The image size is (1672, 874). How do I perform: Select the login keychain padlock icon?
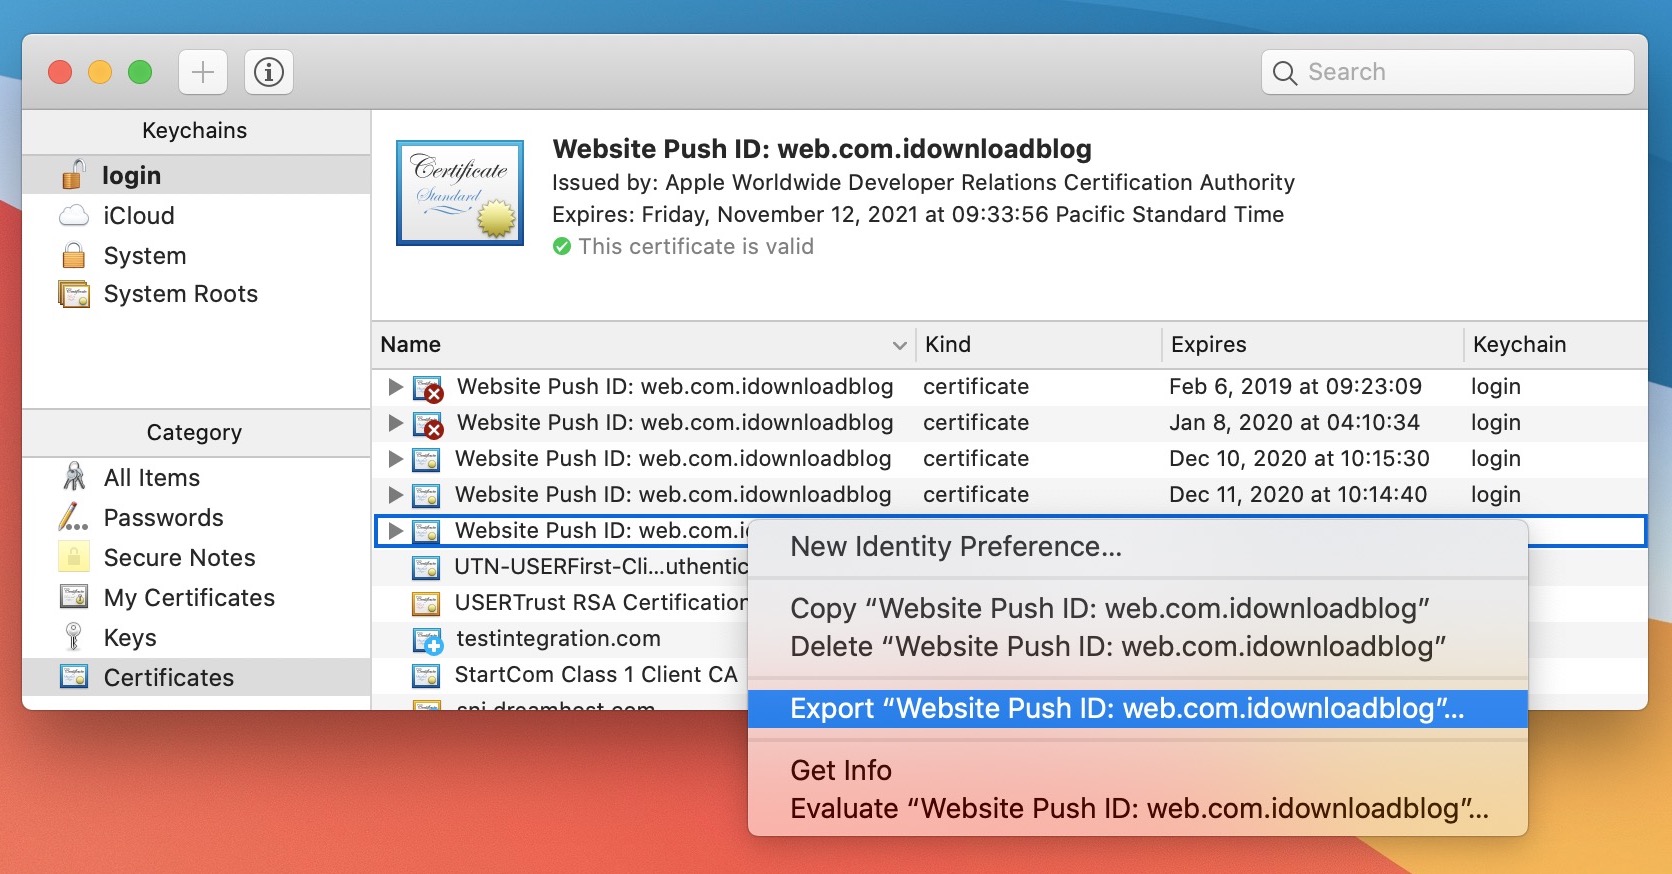coord(73,174)
